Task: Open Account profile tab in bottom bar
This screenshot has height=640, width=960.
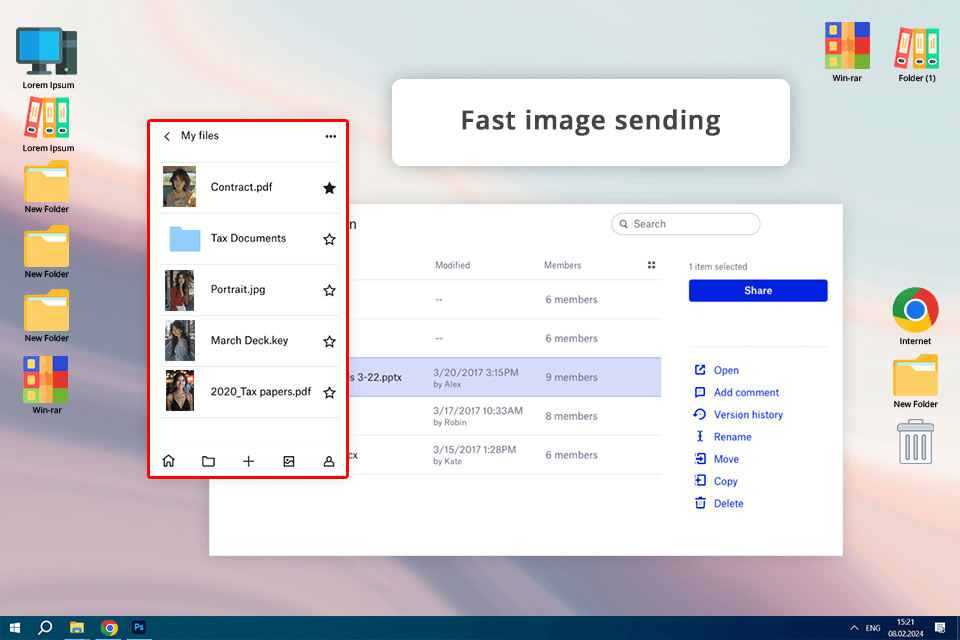Action: coord(329,461)
